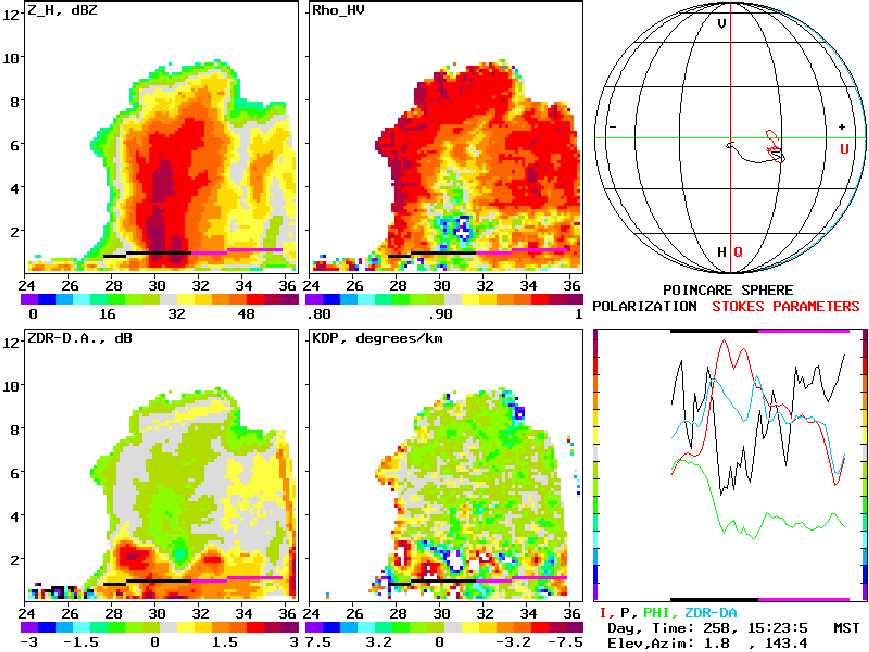Click the KDP, degrees/km panel title
The width and height of the screenshot is (869, 652).
(377, 339)
